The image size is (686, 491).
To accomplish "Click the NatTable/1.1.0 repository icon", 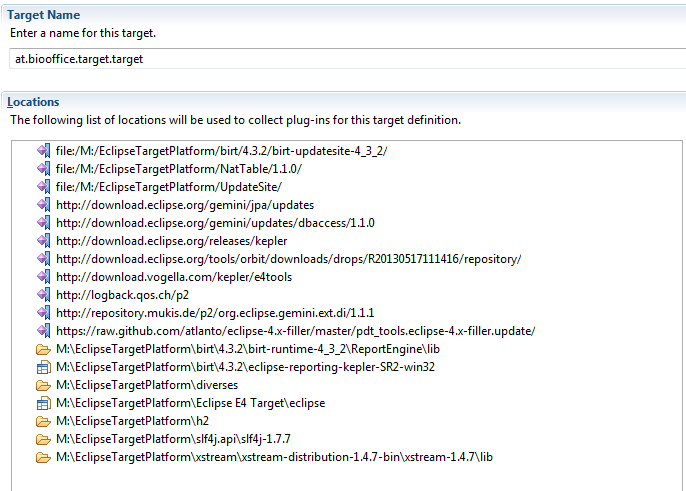I will [43, 169].
